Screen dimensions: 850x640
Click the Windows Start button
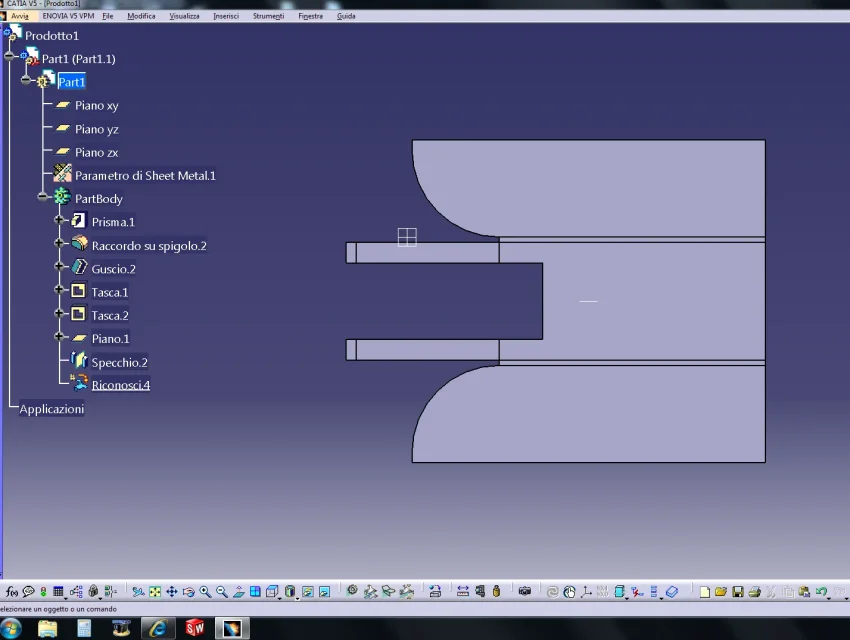pos(10,629)
